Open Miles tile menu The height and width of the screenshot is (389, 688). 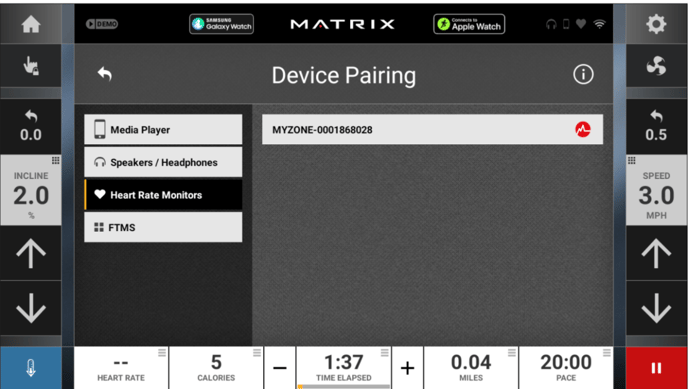point(512,353)
